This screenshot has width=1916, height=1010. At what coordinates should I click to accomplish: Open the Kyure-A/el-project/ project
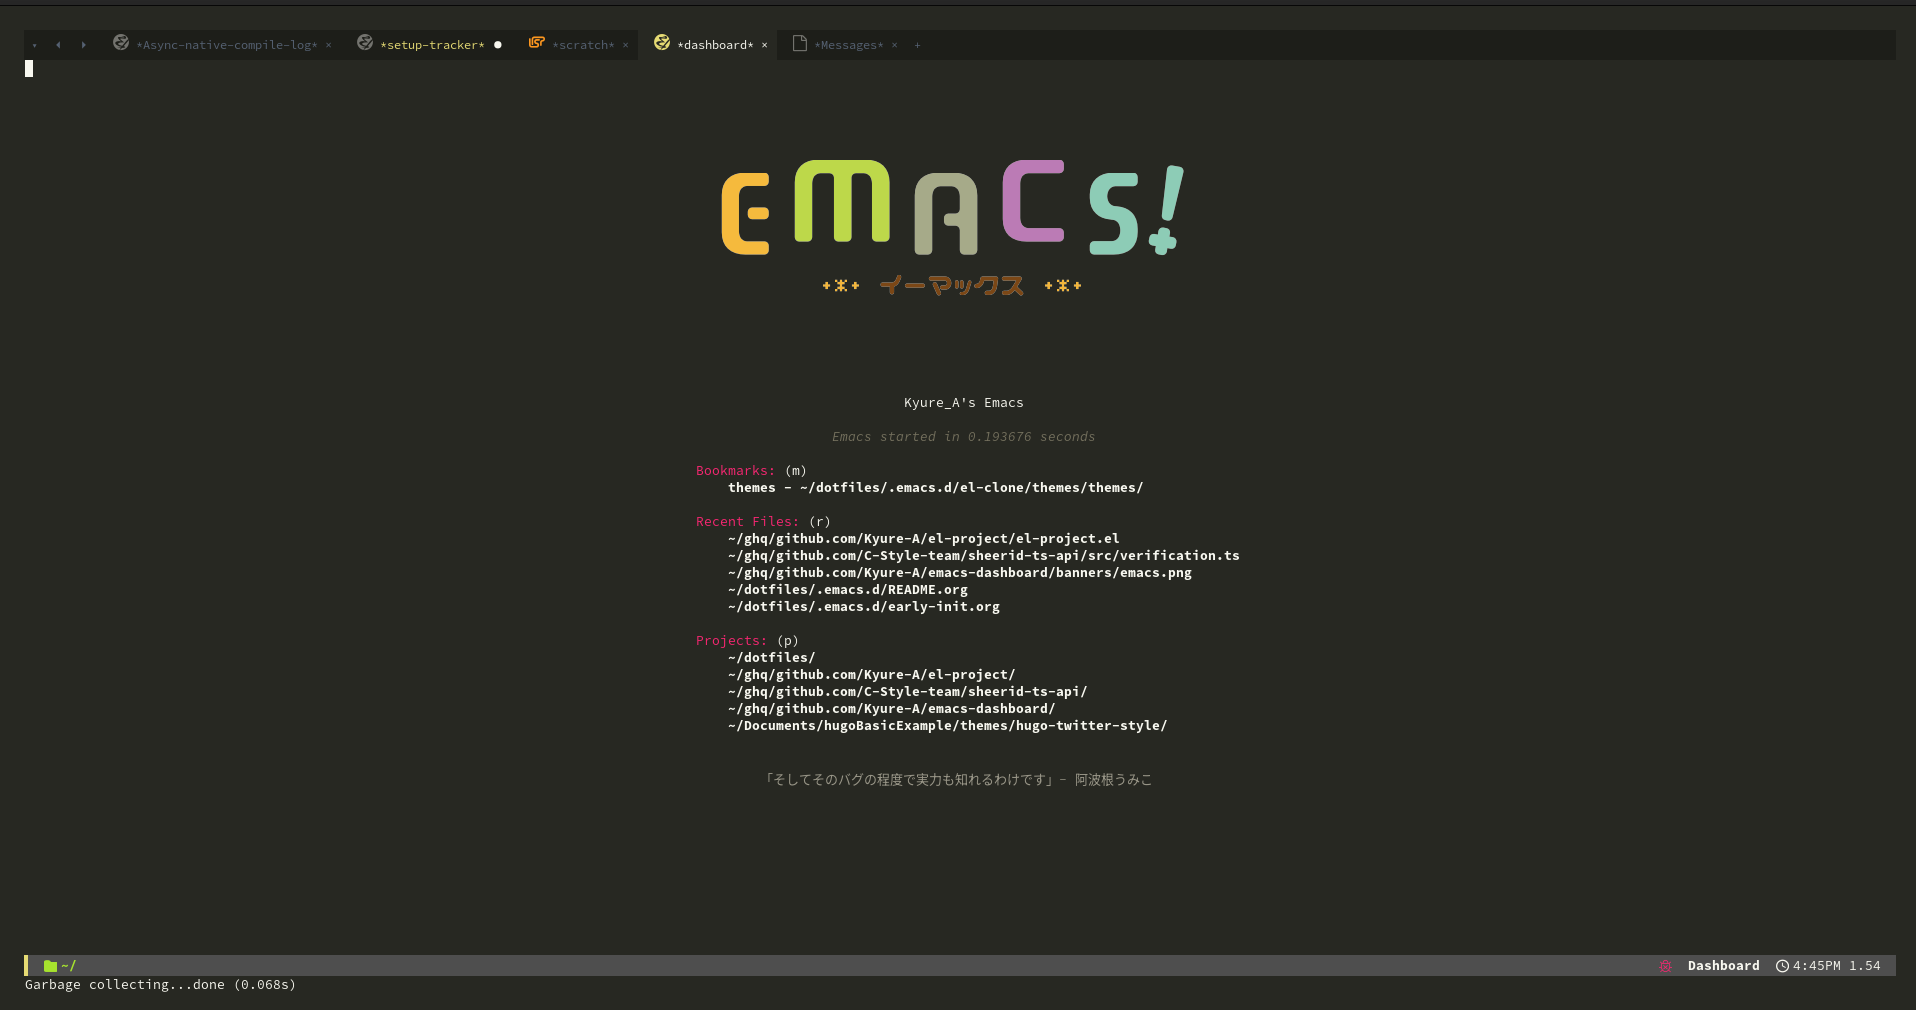872,675
